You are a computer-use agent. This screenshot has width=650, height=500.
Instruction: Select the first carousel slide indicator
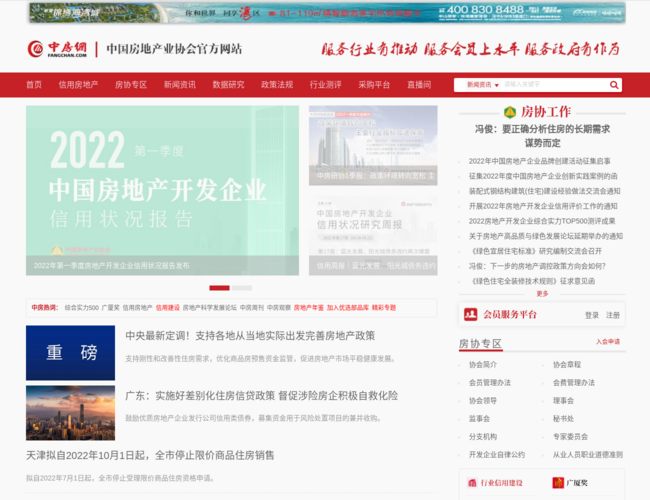pyautogui.click(x=219, y=287)
